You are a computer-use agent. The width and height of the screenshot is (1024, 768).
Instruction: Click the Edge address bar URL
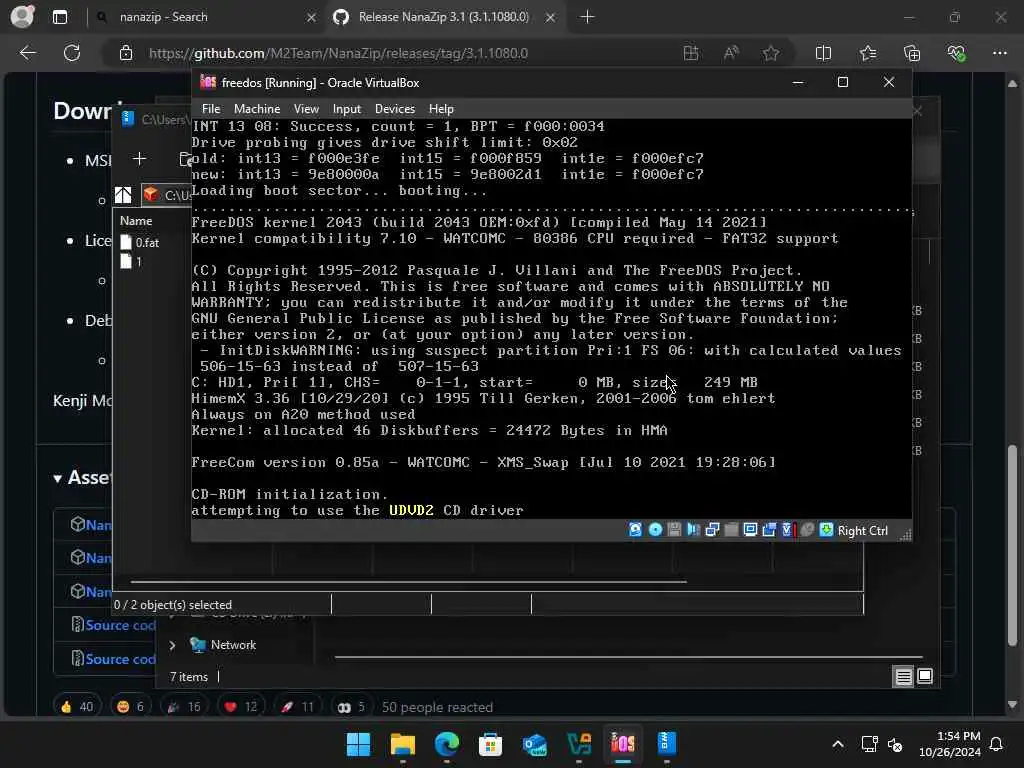[x=338, y=54]
